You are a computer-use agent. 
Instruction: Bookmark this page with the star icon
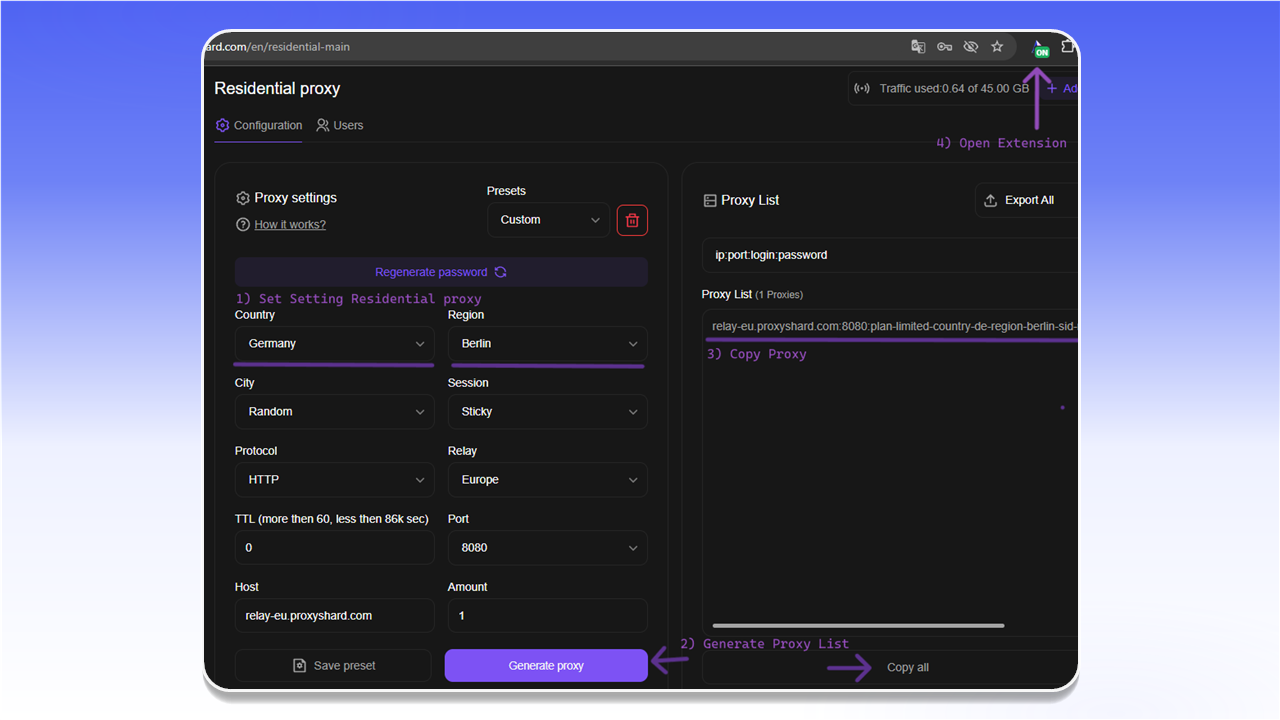[x=997, y=47]
